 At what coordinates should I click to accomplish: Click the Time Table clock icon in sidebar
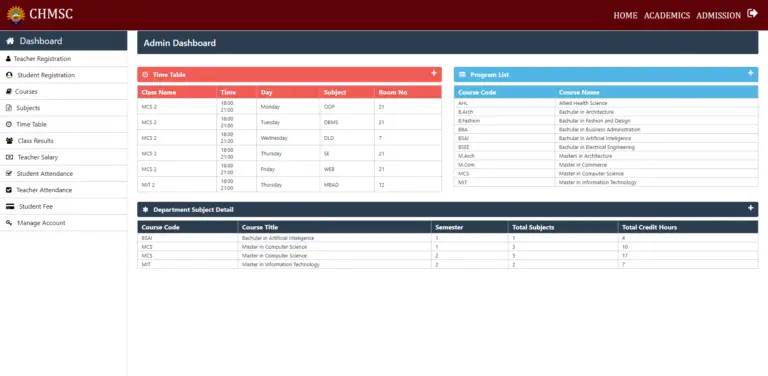tap(9, 124)
